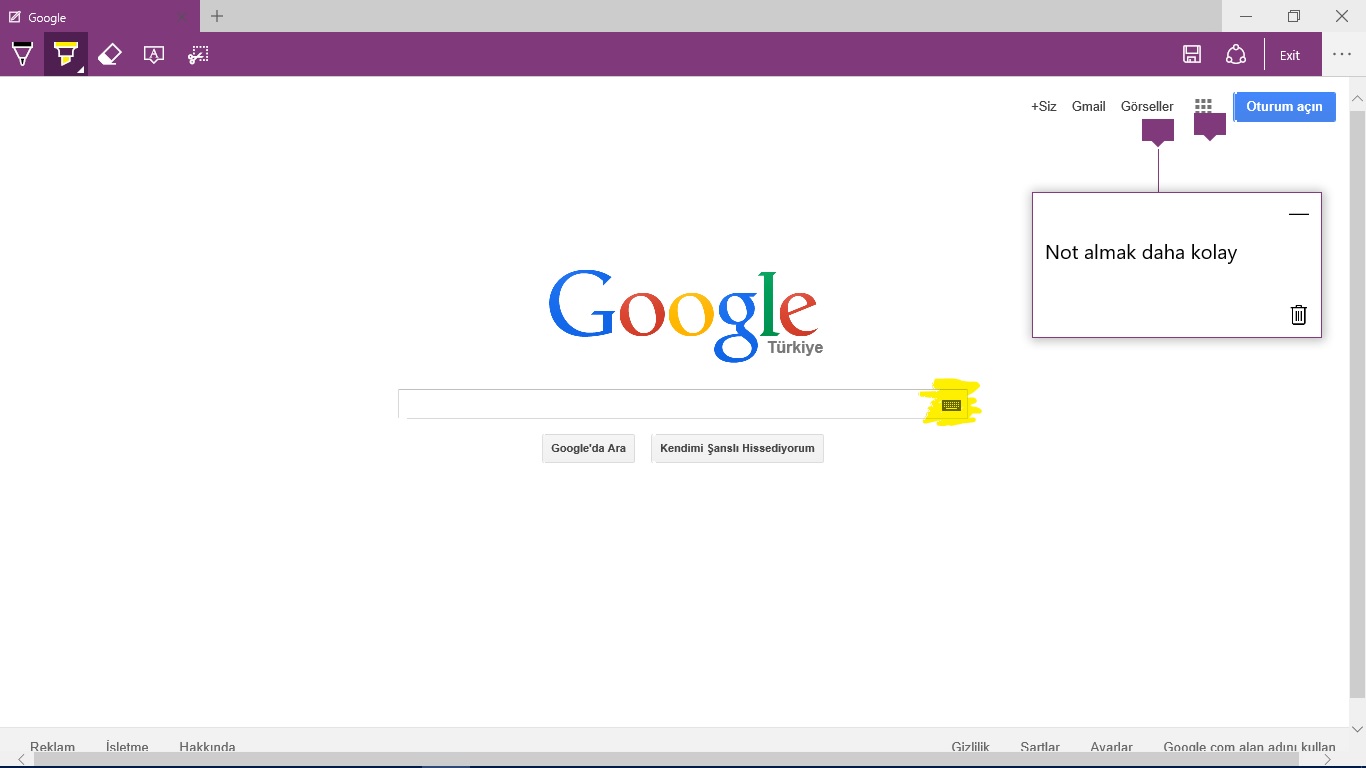Open the More options ellipsis menu
Viewport: 1366px width, 768px height.
pyautogui.click(x=1342, y=55)
